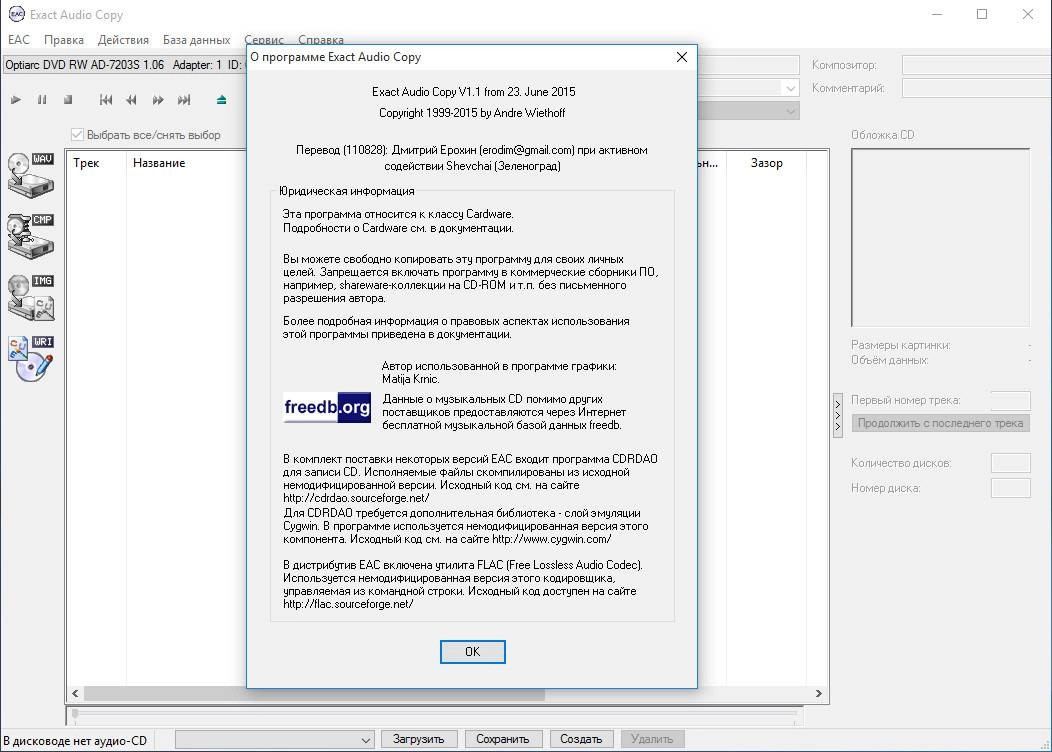This screenshot has width=1052, height=752.
Task: Click the Номер диска field
Action: pyautogui.click(x=1010, y=488)
